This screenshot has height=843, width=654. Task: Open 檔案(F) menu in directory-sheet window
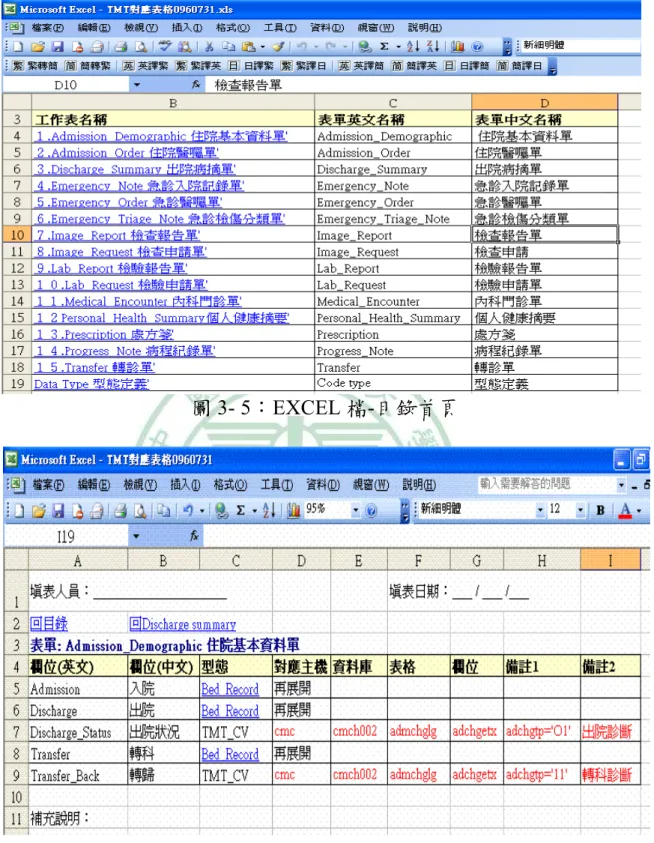point(47,28)
